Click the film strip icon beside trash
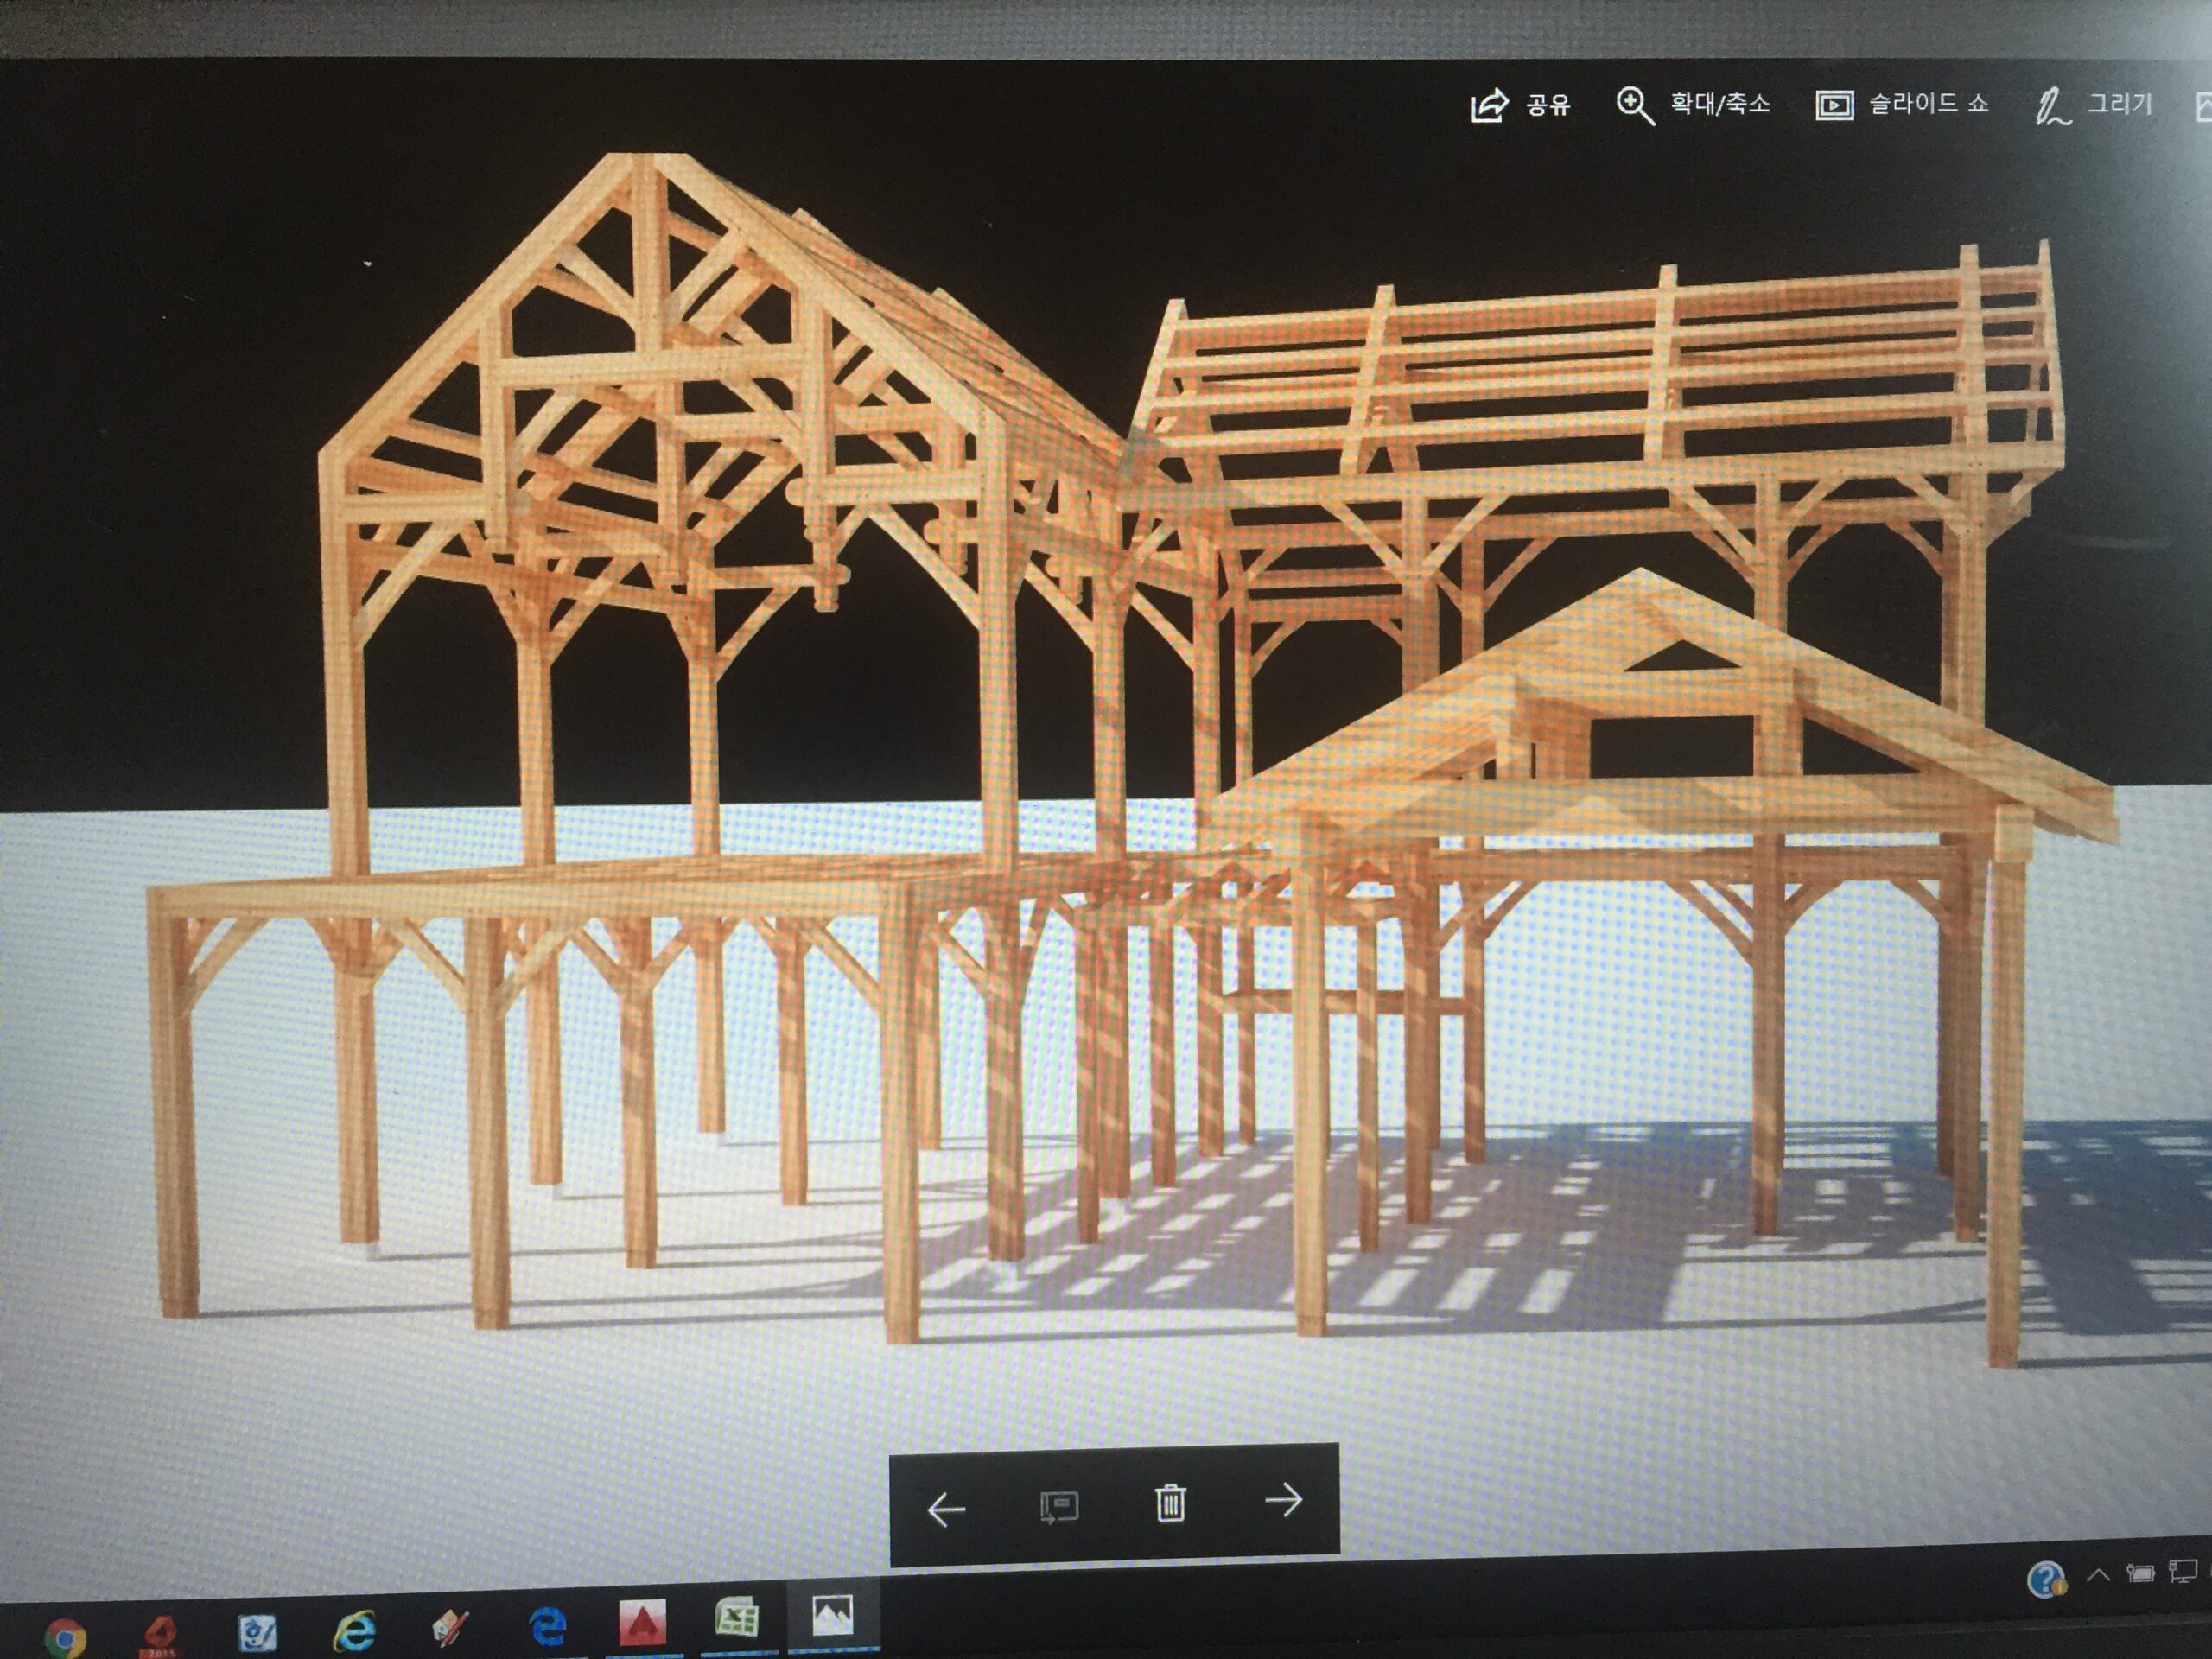This screenshot has height=1659, width=2212. coord(1059,1506)
